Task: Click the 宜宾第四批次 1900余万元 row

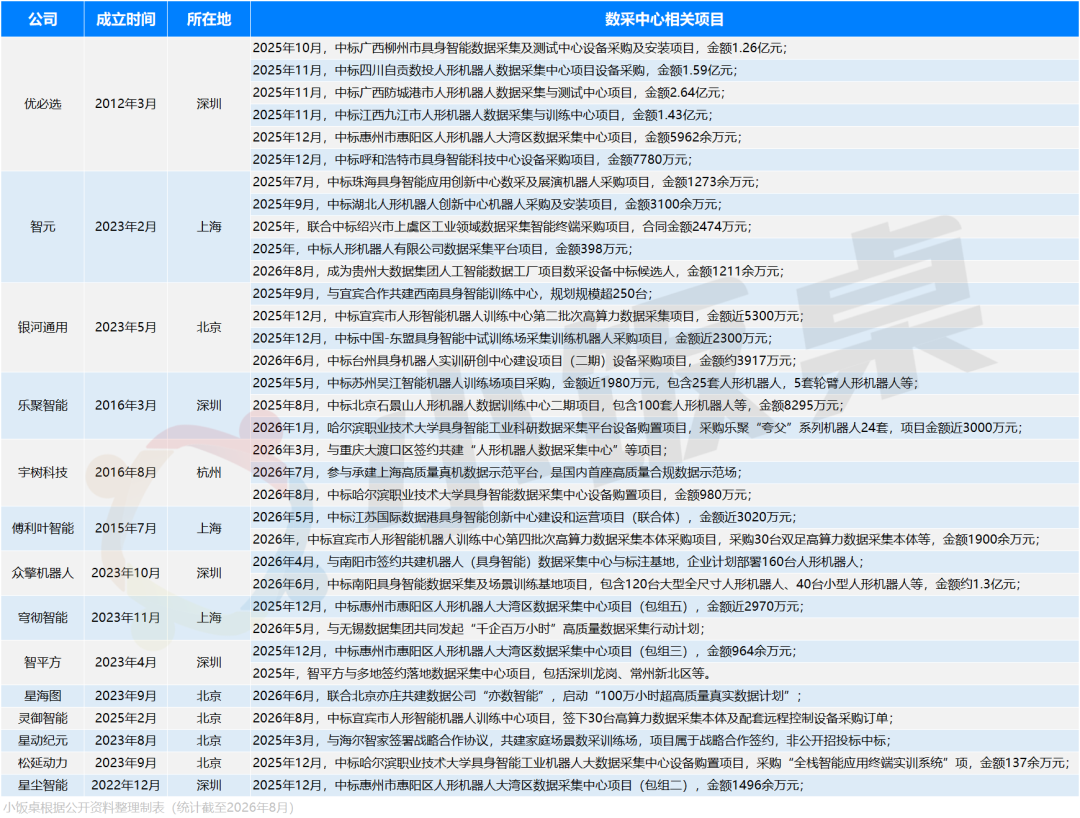Action: [665, 540]
